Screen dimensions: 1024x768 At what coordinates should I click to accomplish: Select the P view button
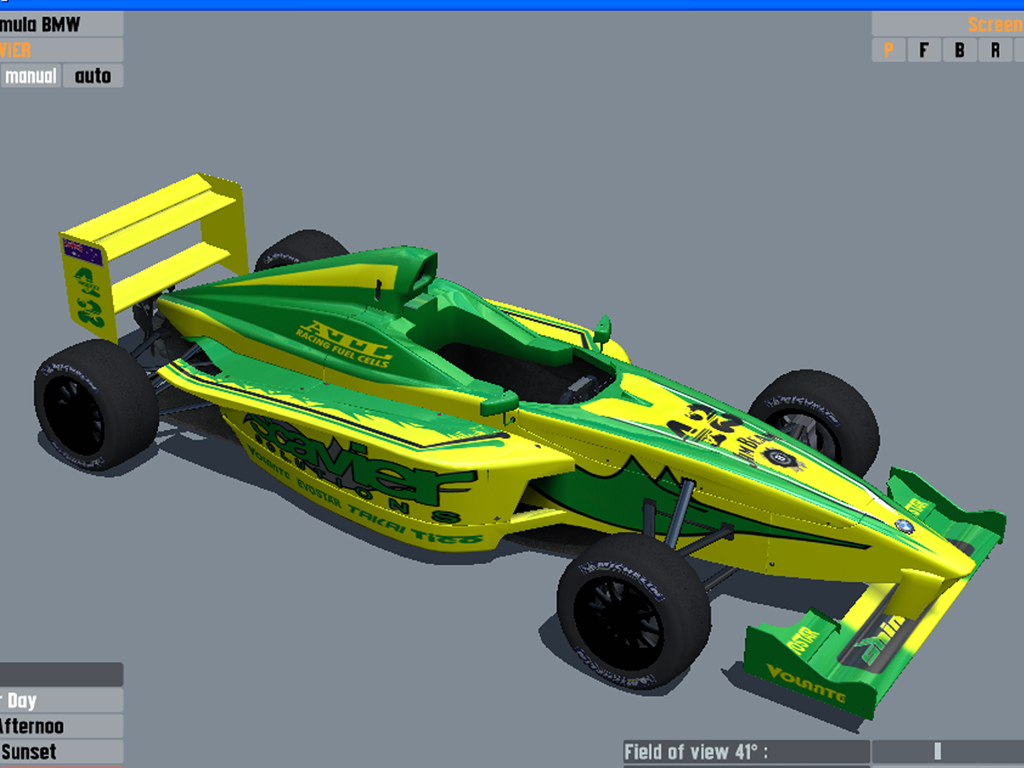pos(888,50)
